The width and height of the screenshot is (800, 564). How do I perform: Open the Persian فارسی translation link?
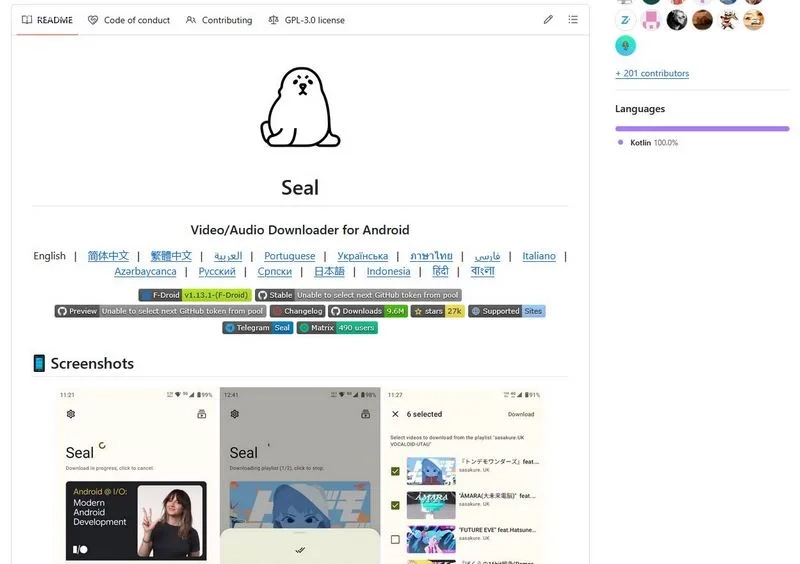click(487, 256)
